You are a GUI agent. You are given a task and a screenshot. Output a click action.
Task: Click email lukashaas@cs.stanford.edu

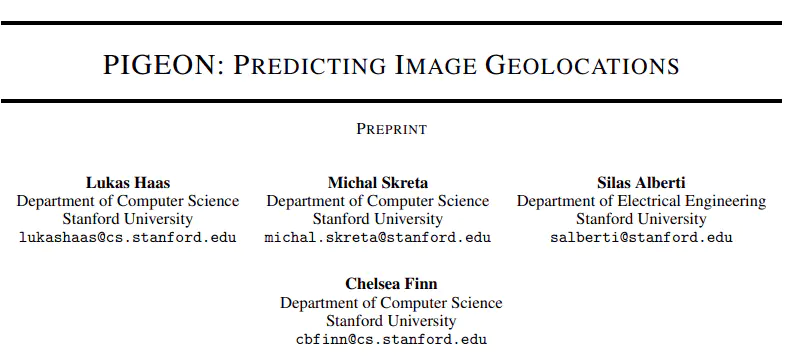(128, 237)
